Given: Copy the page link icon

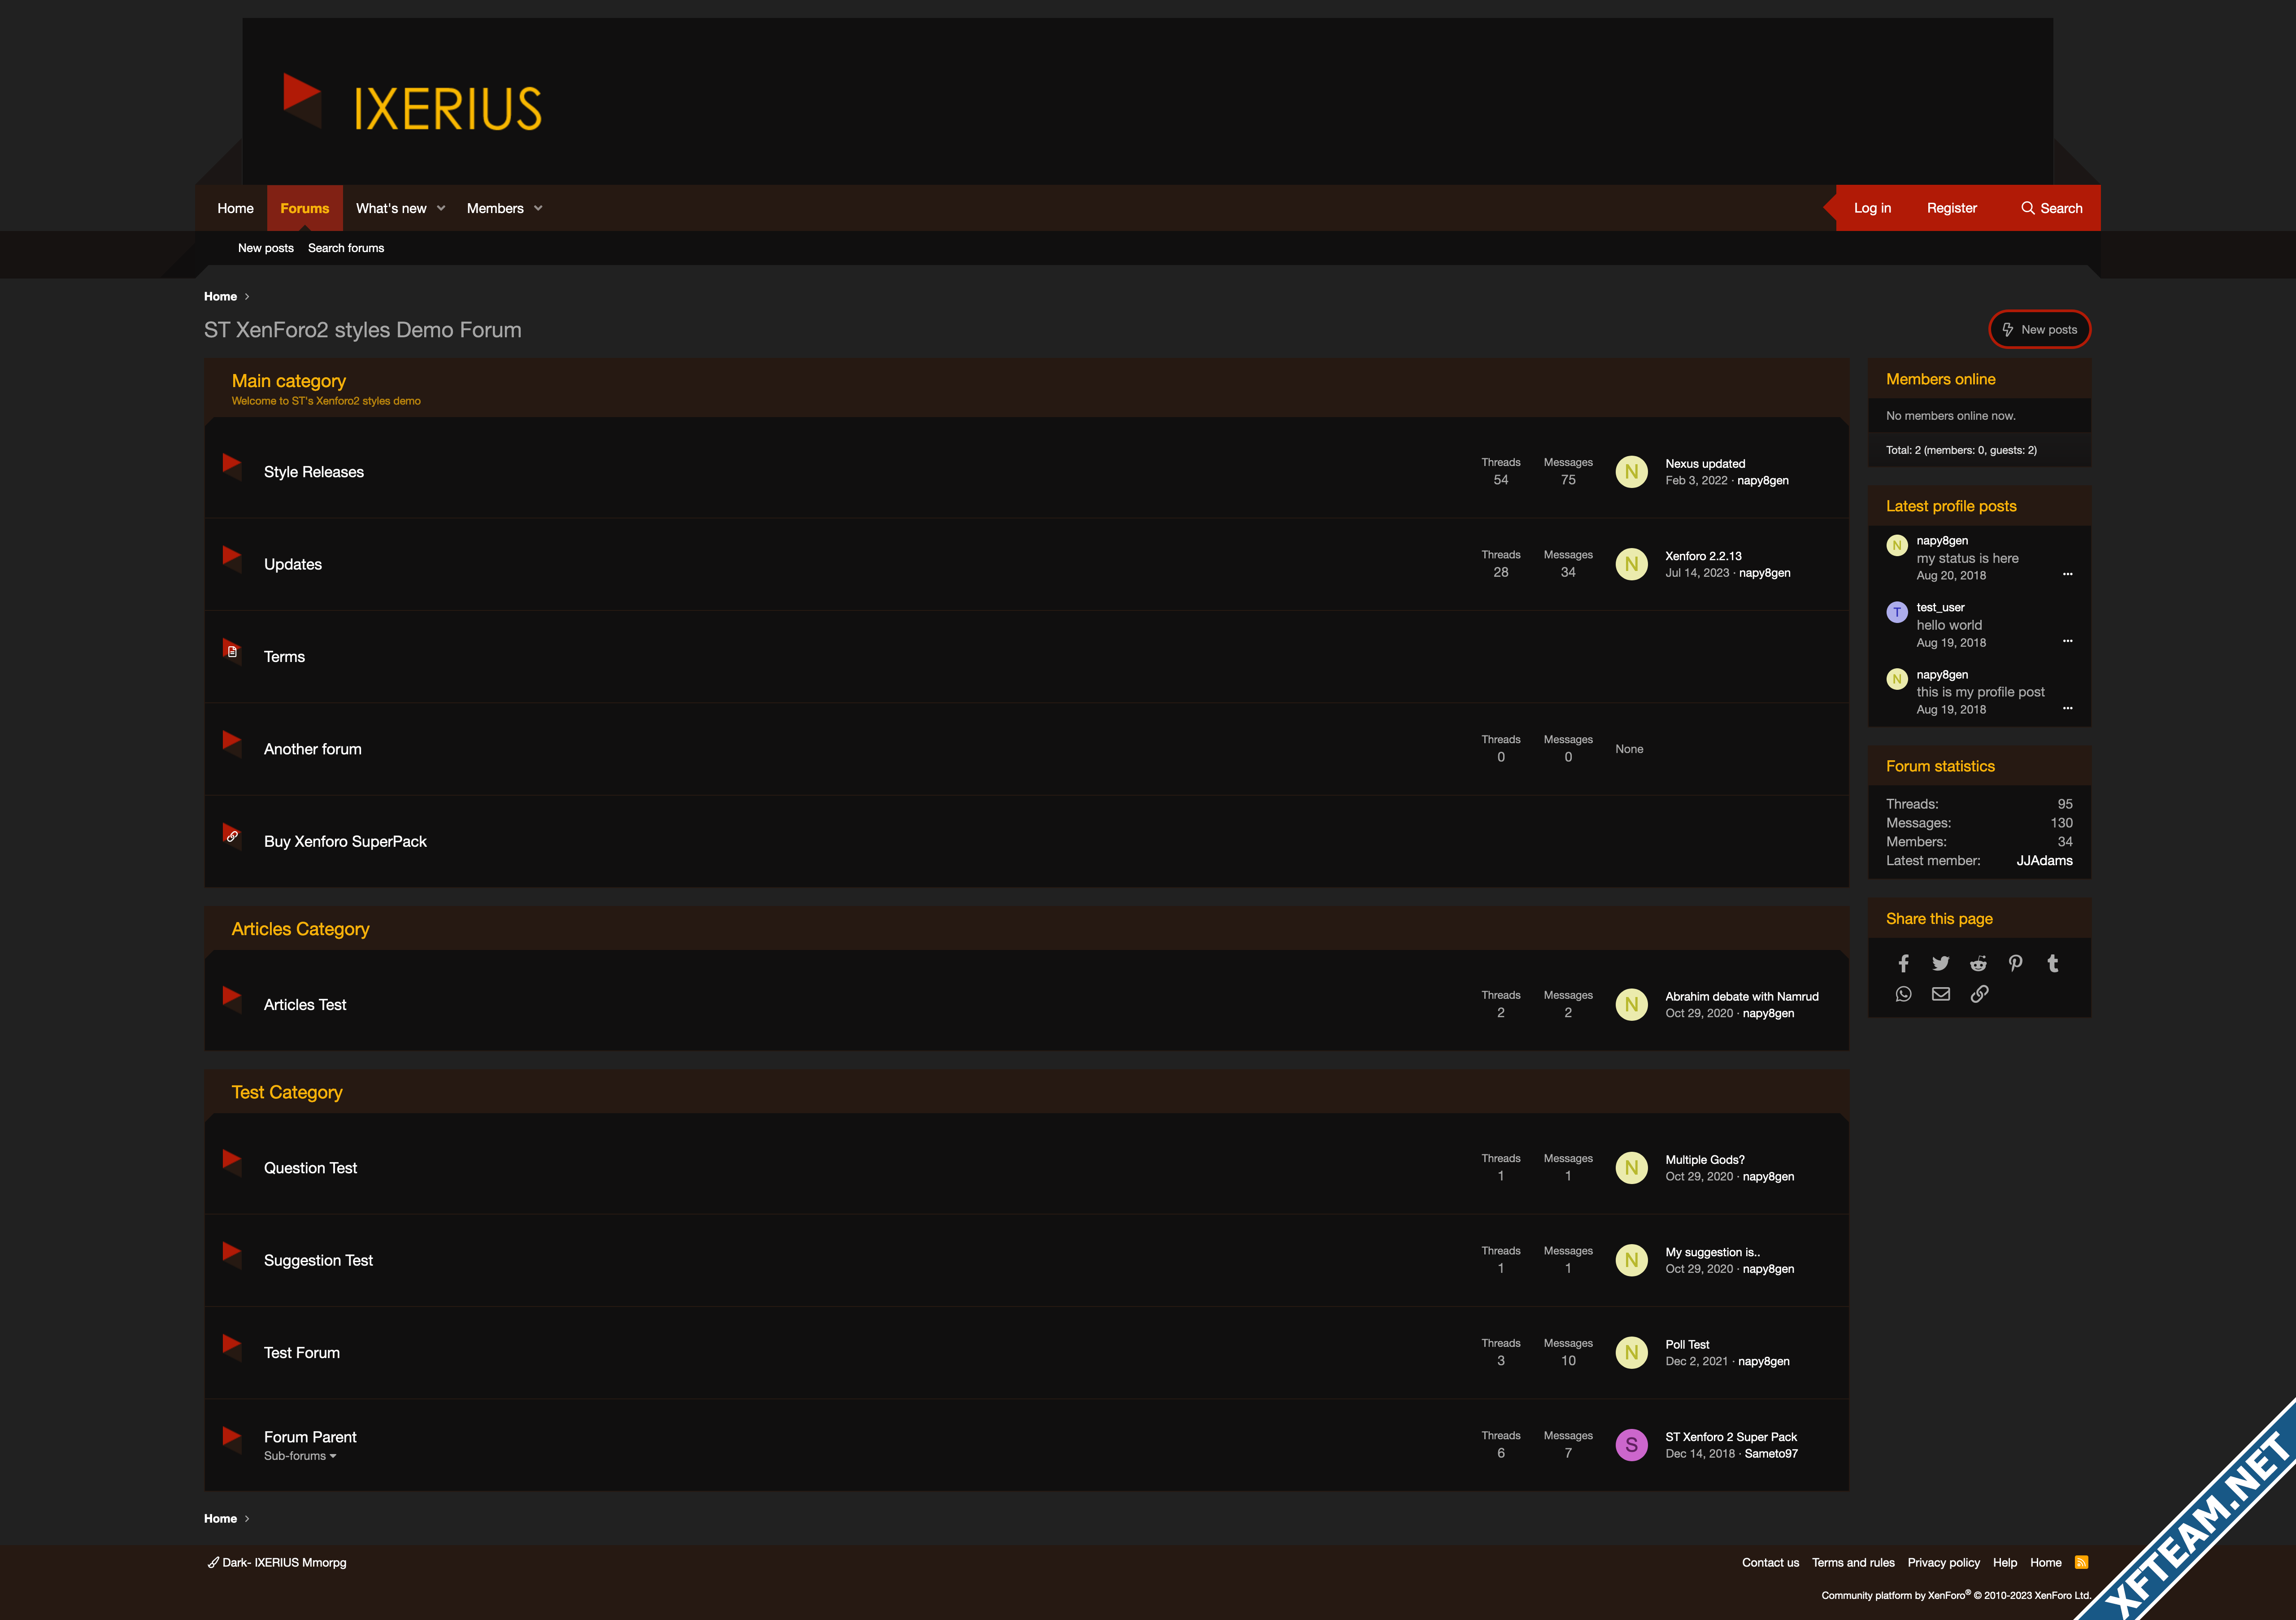Looking at the screenshot, I should [1979, 993].
